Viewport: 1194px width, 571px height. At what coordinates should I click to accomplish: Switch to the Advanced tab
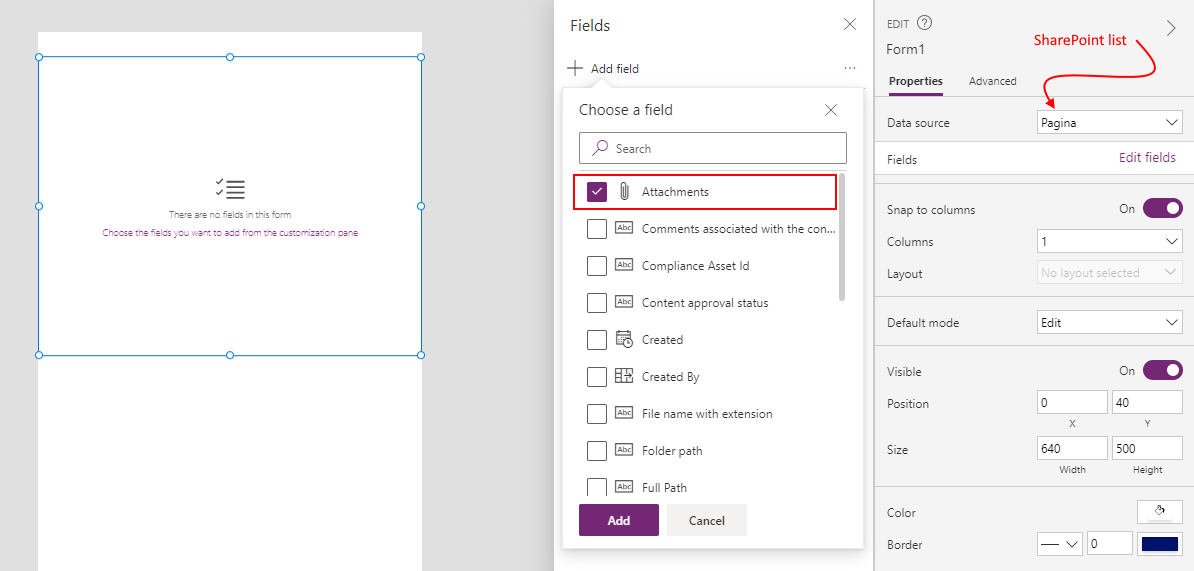(x=992, y=81)
